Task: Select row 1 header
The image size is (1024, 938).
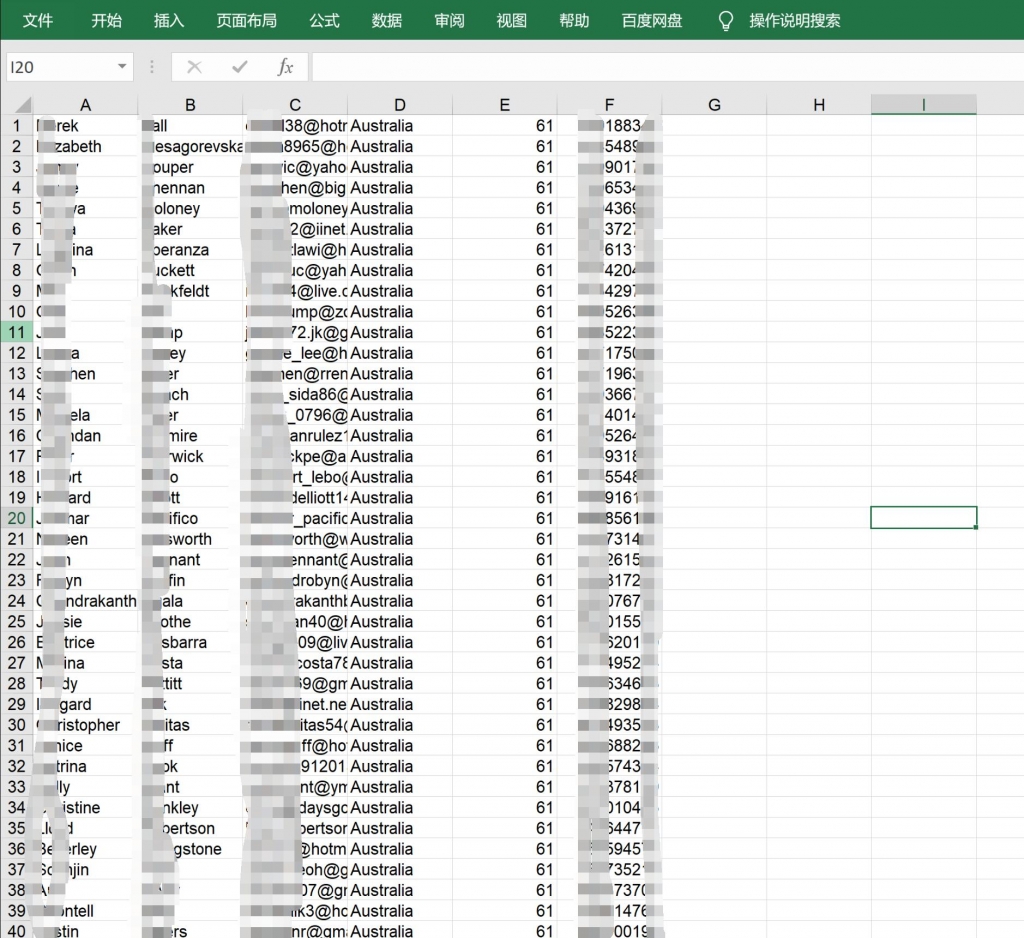Action: (x=17, y=125)
